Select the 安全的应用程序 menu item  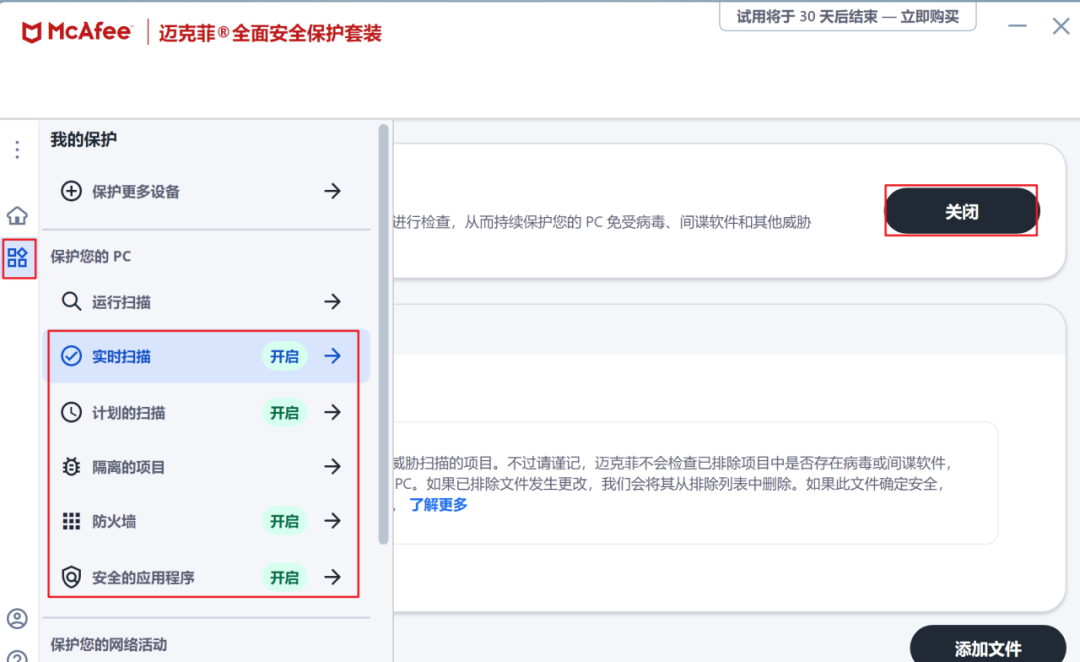coord(143,577)
